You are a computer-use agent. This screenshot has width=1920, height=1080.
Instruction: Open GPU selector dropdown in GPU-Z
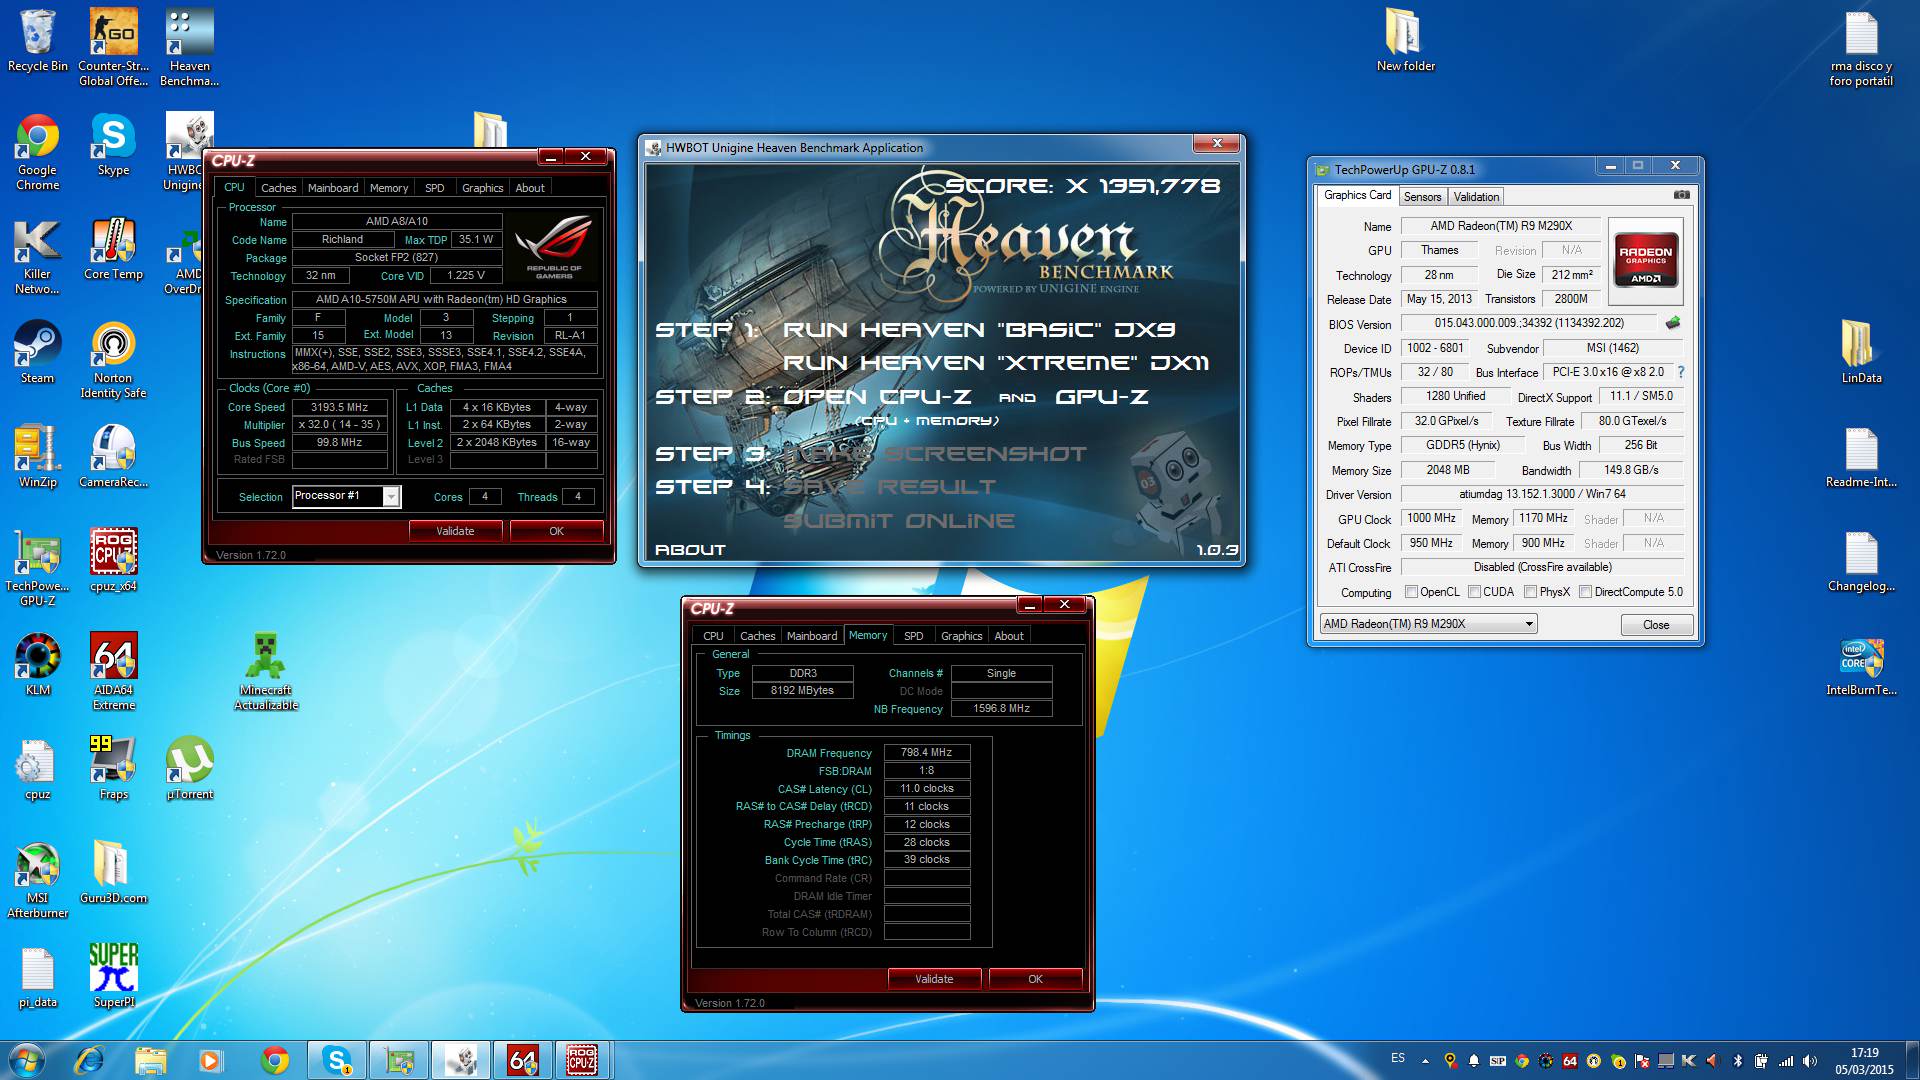click(x=1428, y=624)
